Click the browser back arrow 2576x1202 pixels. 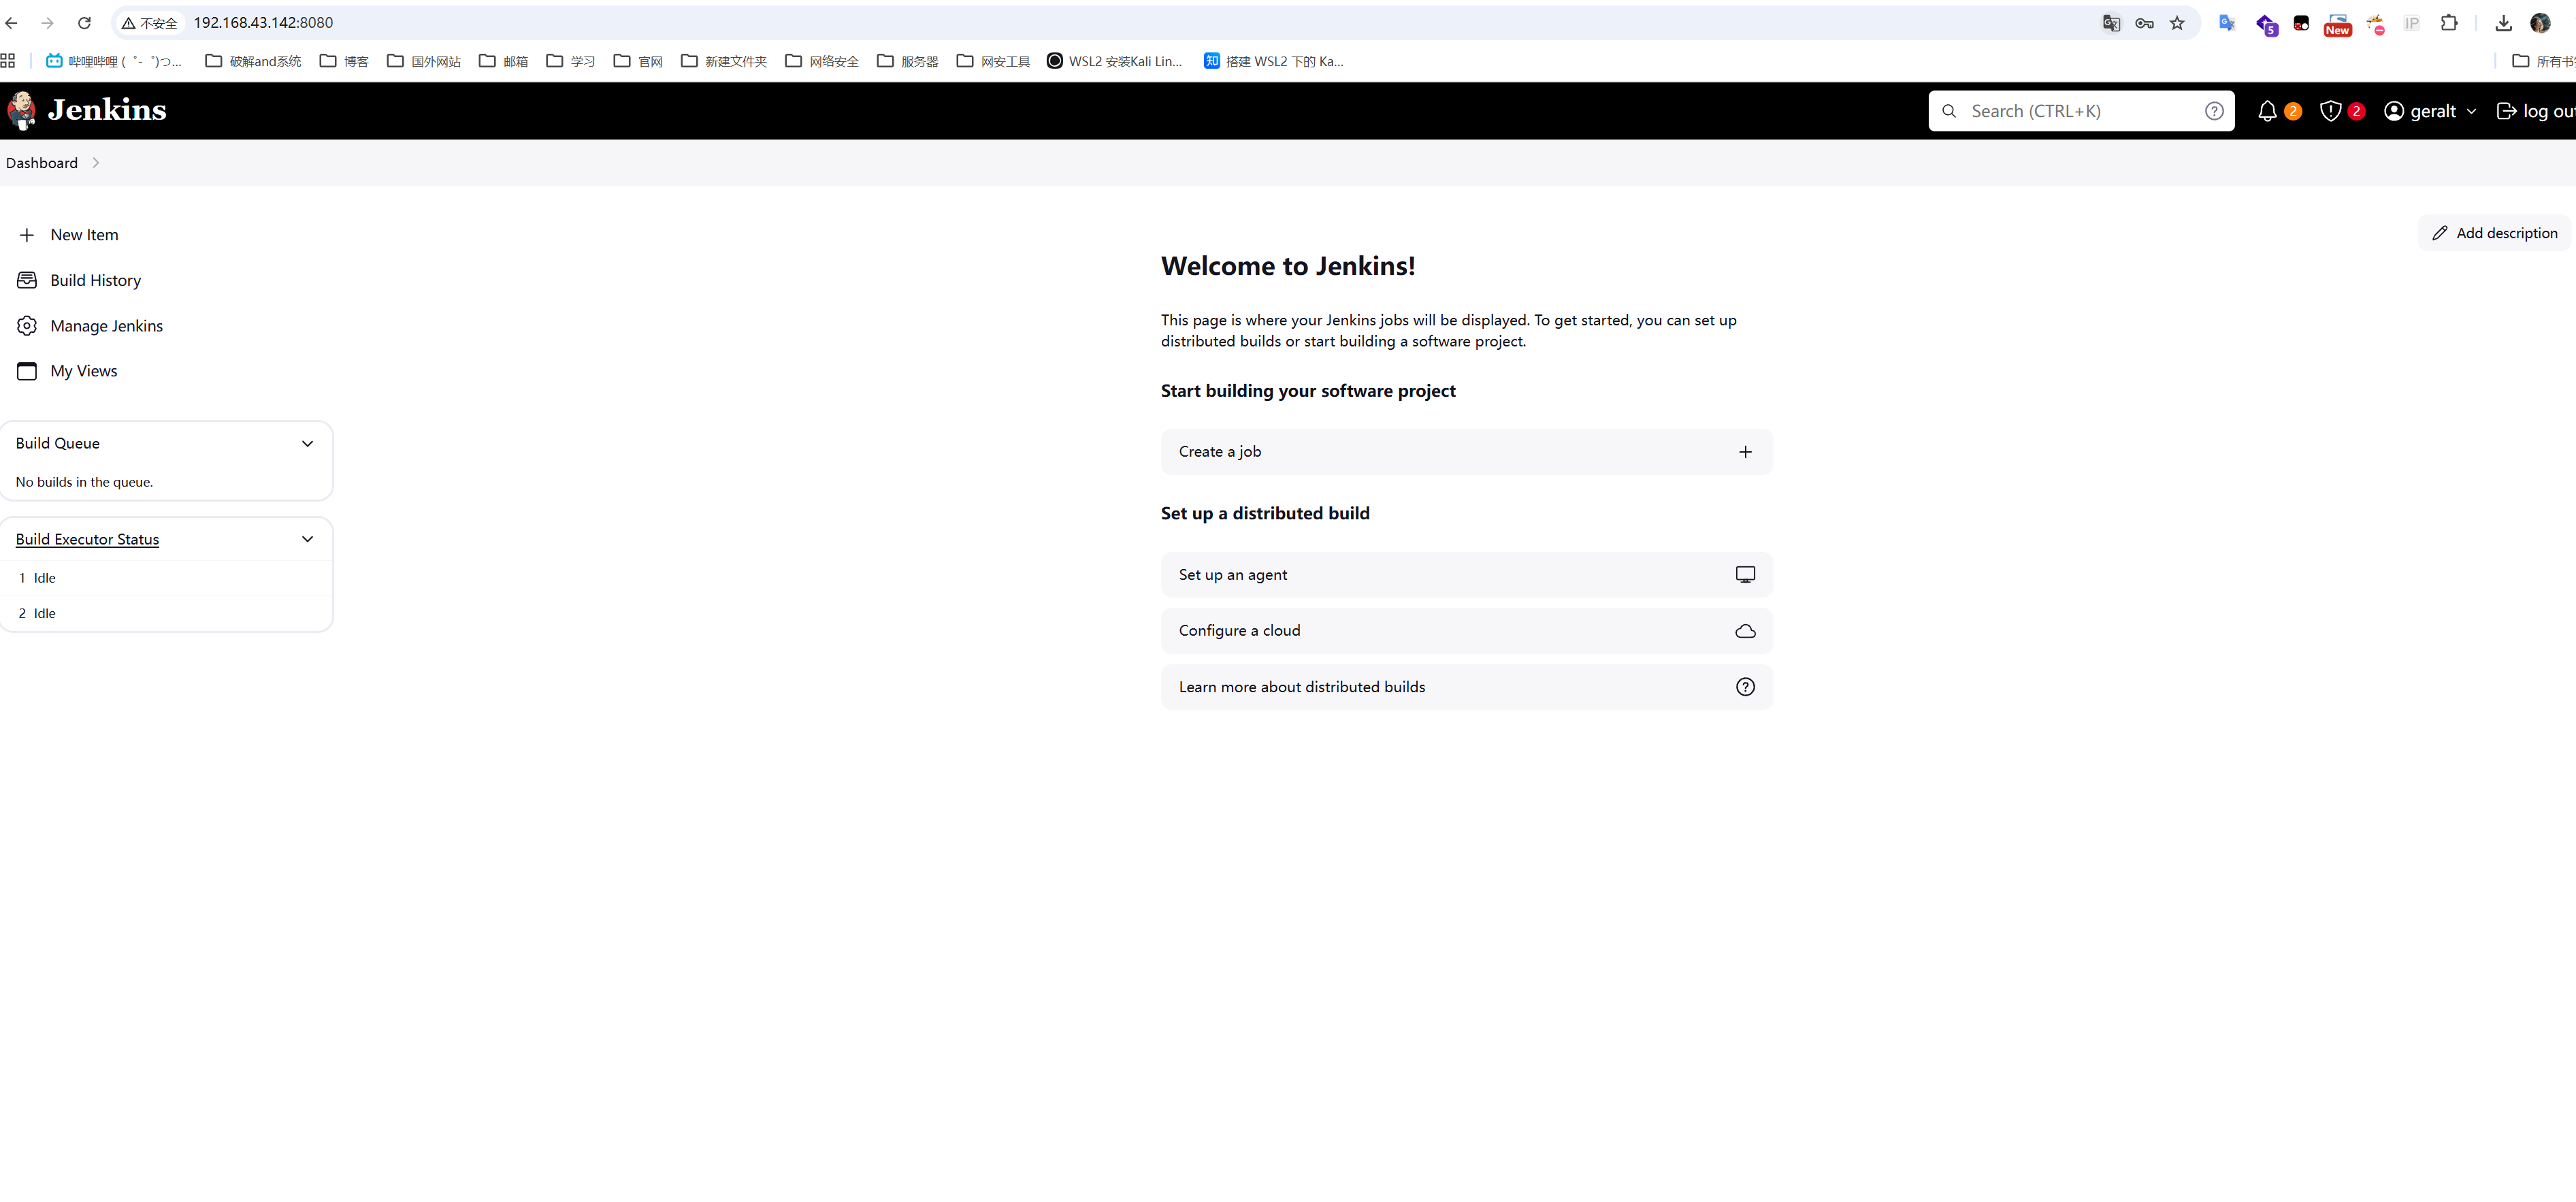12,23
